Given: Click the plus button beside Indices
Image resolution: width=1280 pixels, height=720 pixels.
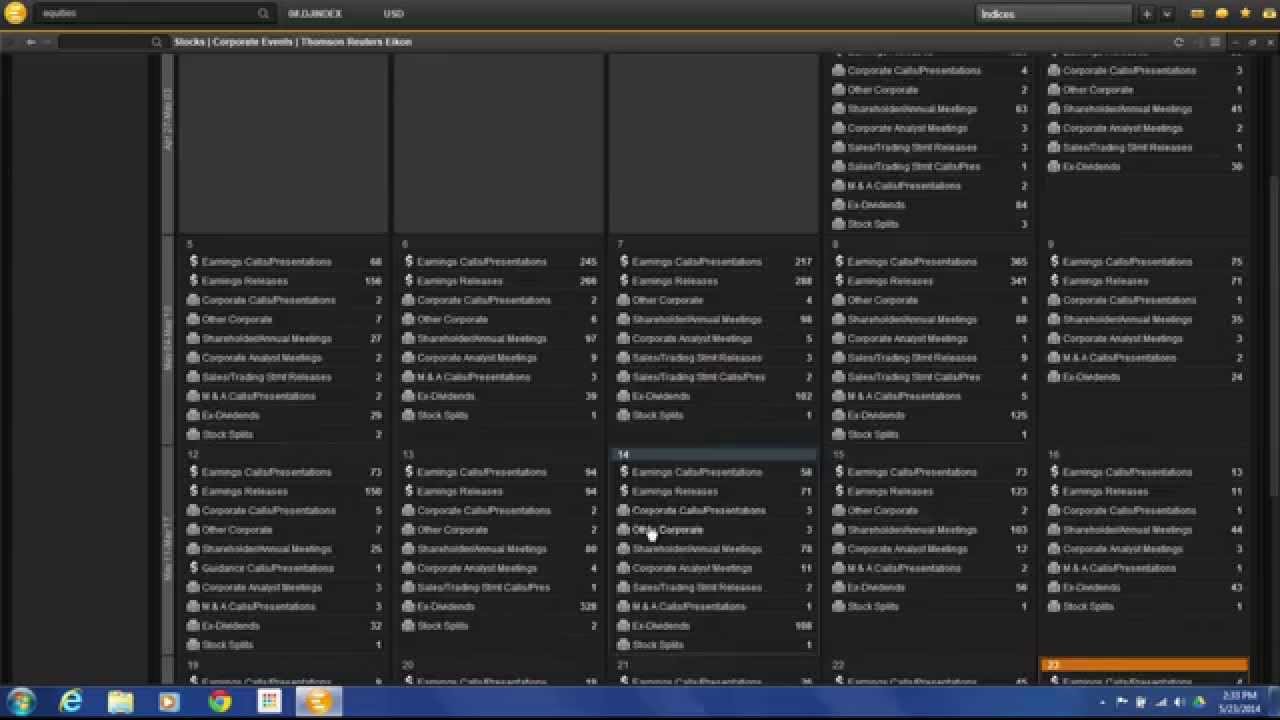Looking at the screenshot, I should tap(1147, 14).
